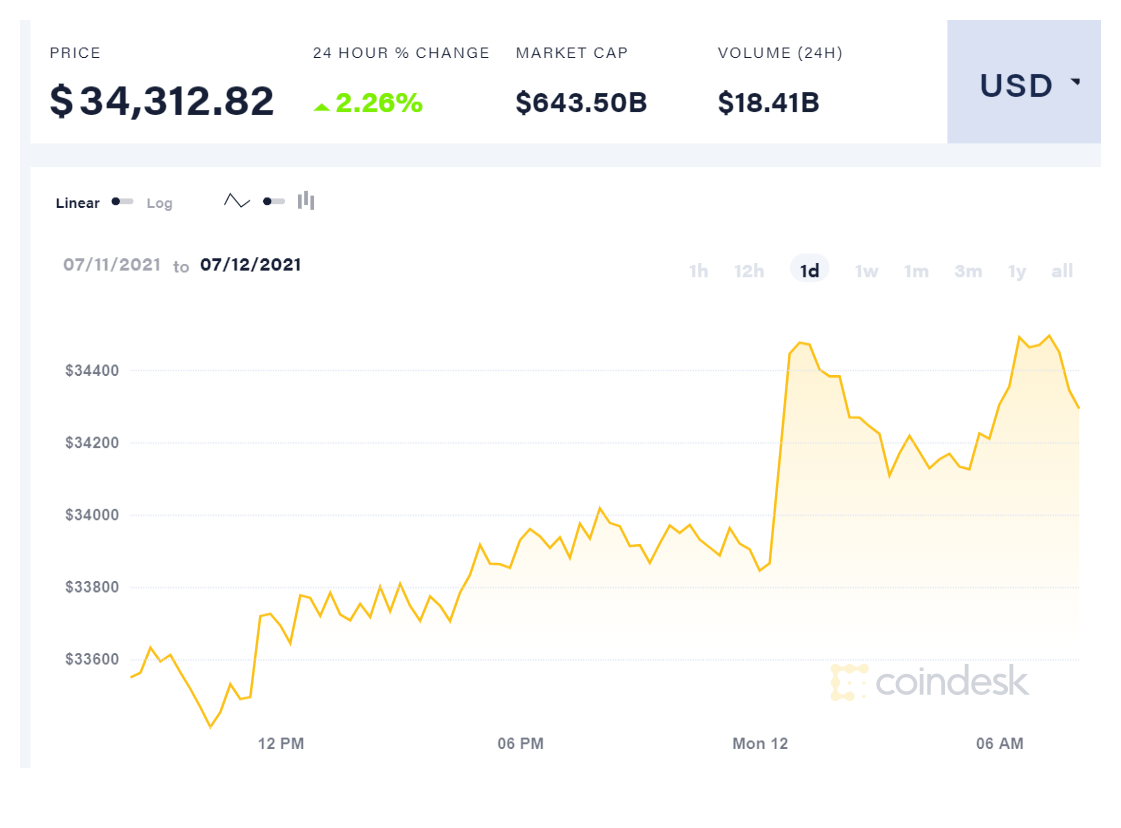The width and height of the screenshot is (1121, 828).
Task: Switch chart to 1m range
Action: tap(916, 271)
